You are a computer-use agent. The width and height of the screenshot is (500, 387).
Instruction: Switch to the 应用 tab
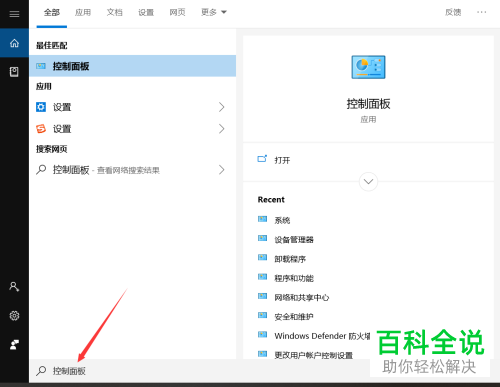[83, 12]
